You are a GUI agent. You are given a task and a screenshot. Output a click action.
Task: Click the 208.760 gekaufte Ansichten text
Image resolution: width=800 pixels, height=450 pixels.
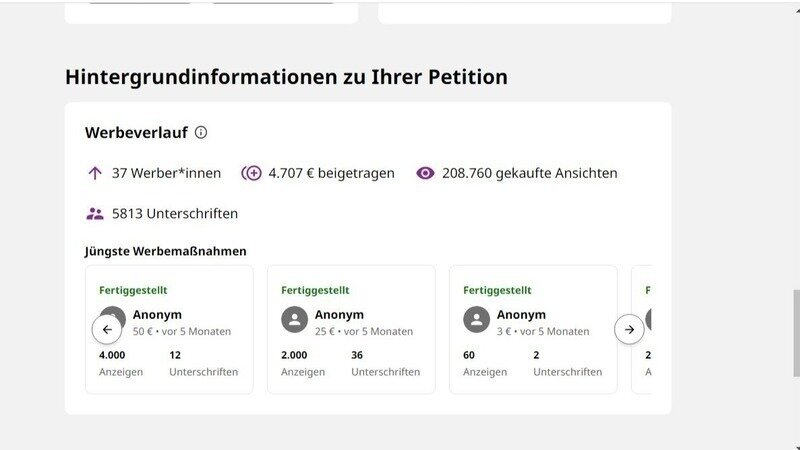[x=529, y=173]
